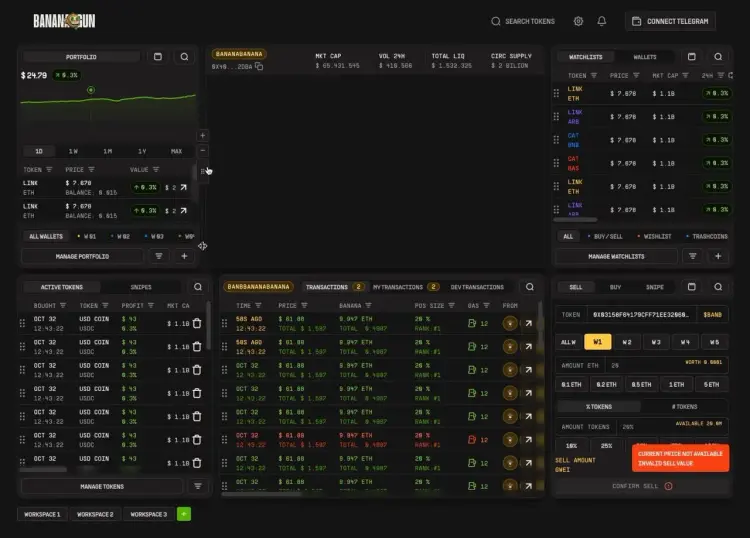
Task: Click the Manage Tokens button
Action: tap(103, 485)
